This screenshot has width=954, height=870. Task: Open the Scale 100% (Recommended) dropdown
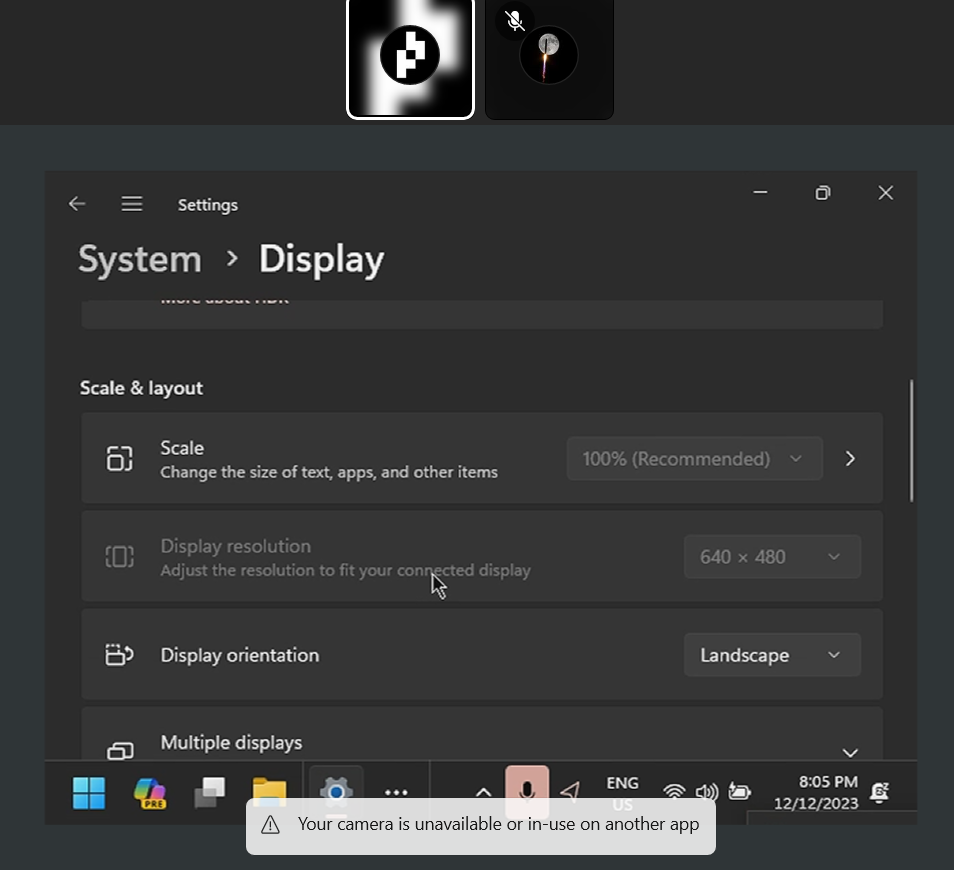click(x=694, y=459)
